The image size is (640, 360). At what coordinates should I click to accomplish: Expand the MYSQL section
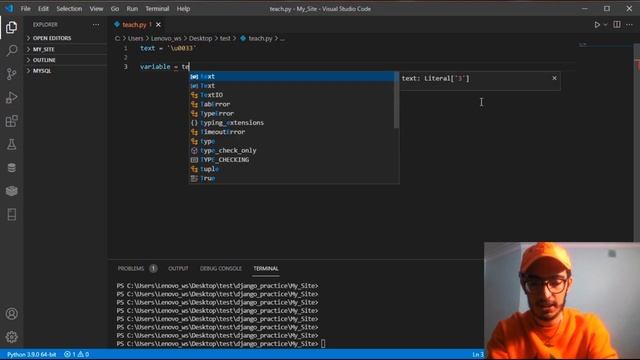click(65, 71)
